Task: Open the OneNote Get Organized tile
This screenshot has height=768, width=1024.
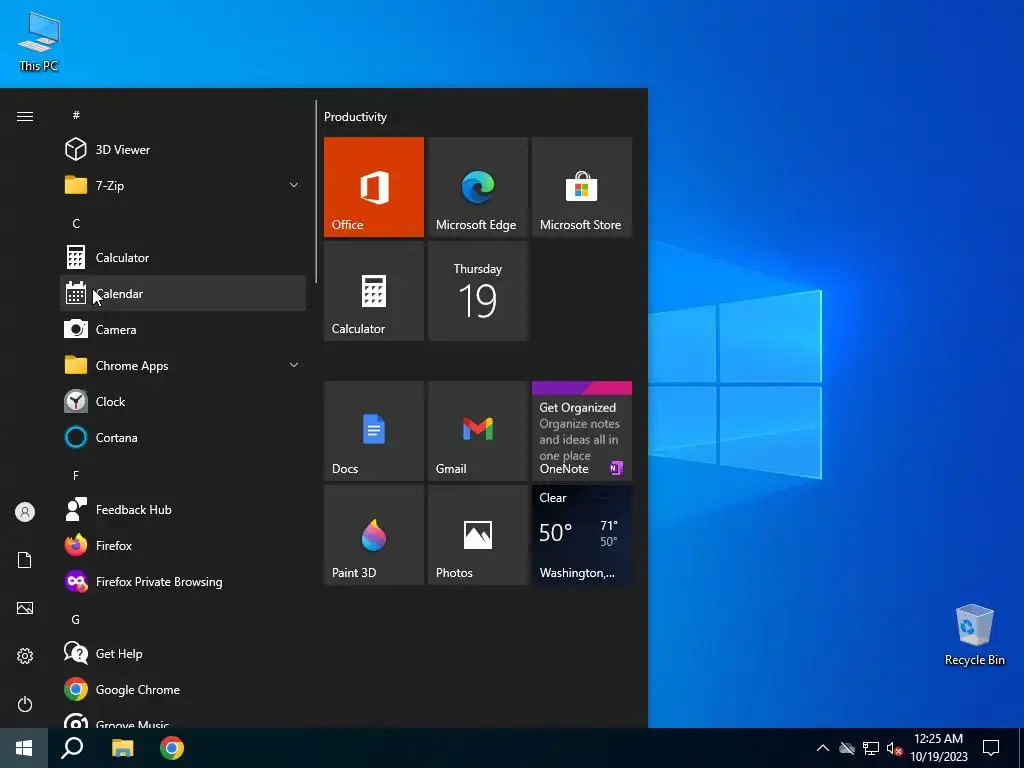Action: coord(582,431)
